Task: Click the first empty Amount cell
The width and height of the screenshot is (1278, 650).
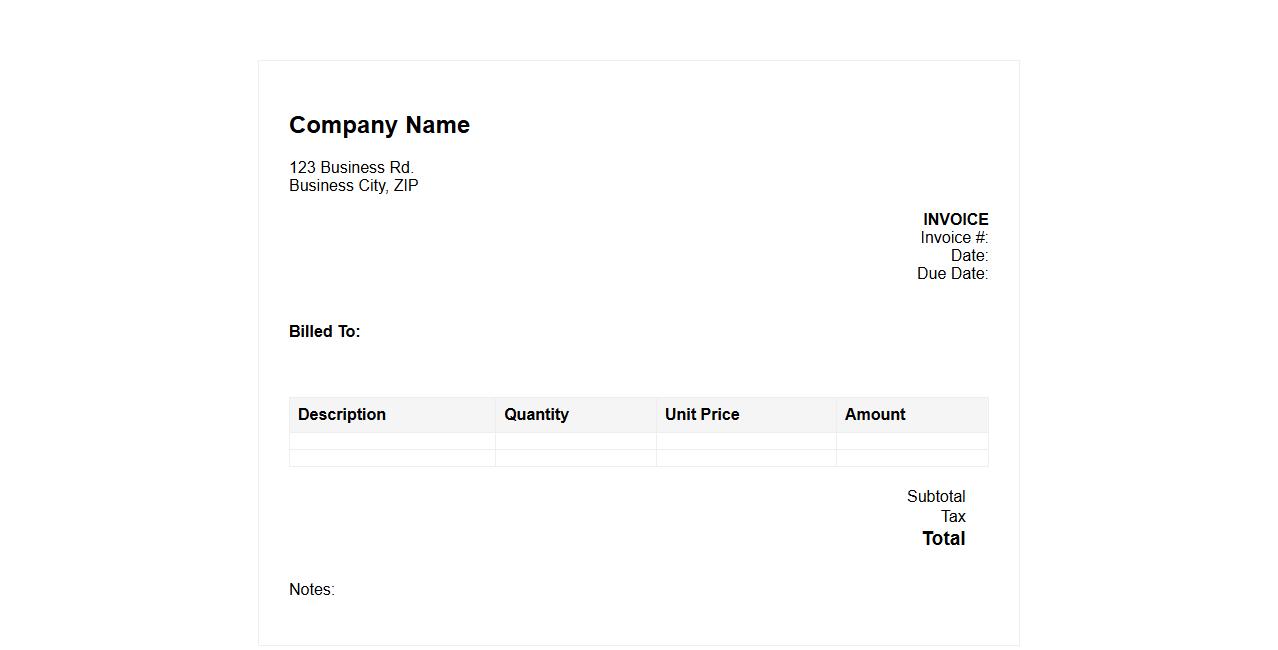Action: (x=912, y=441)
